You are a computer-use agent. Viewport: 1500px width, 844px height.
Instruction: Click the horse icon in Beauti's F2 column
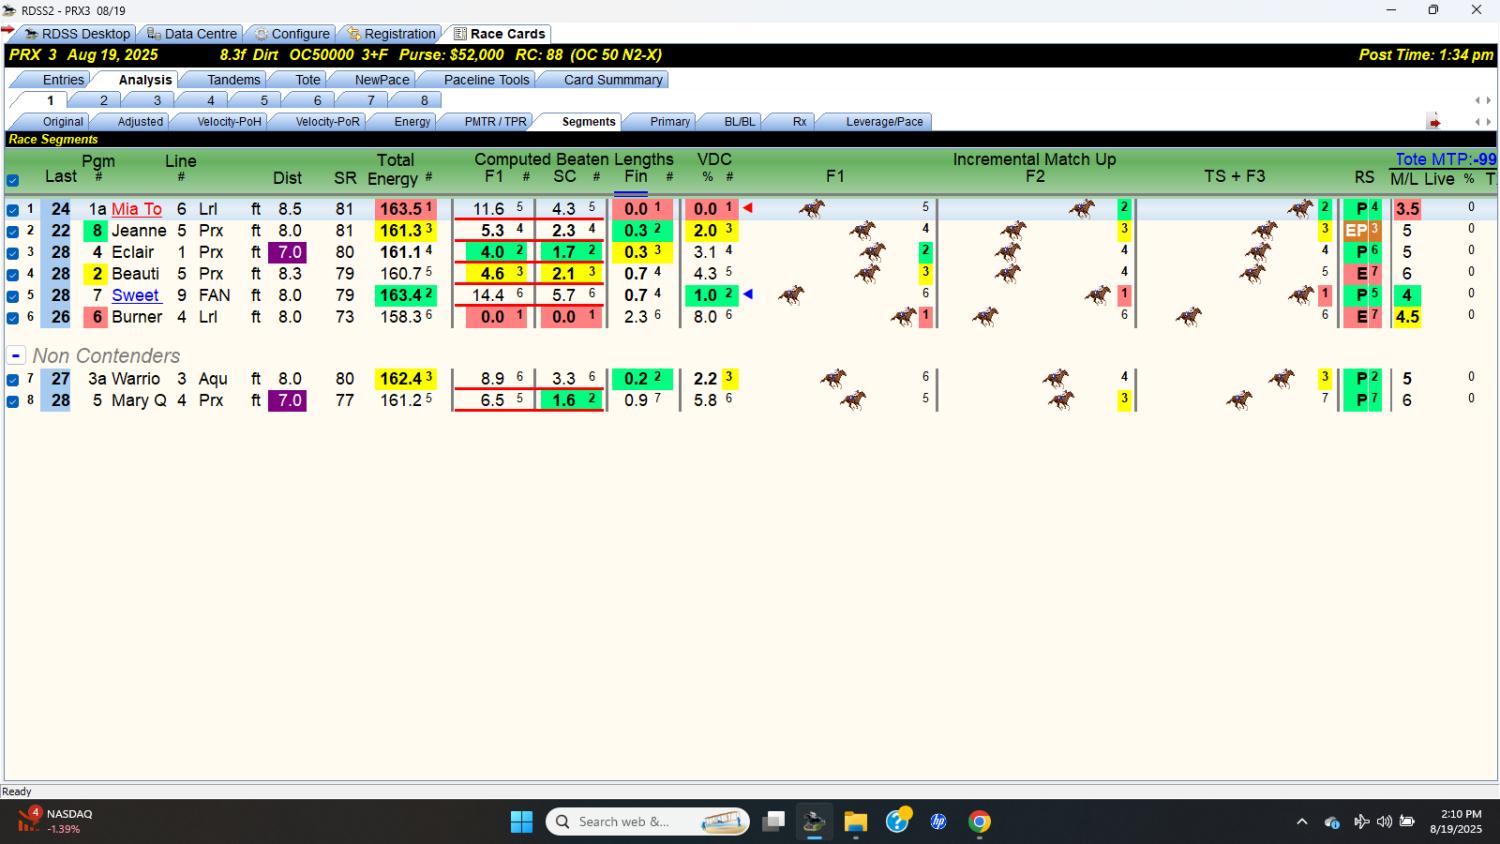1008,273
